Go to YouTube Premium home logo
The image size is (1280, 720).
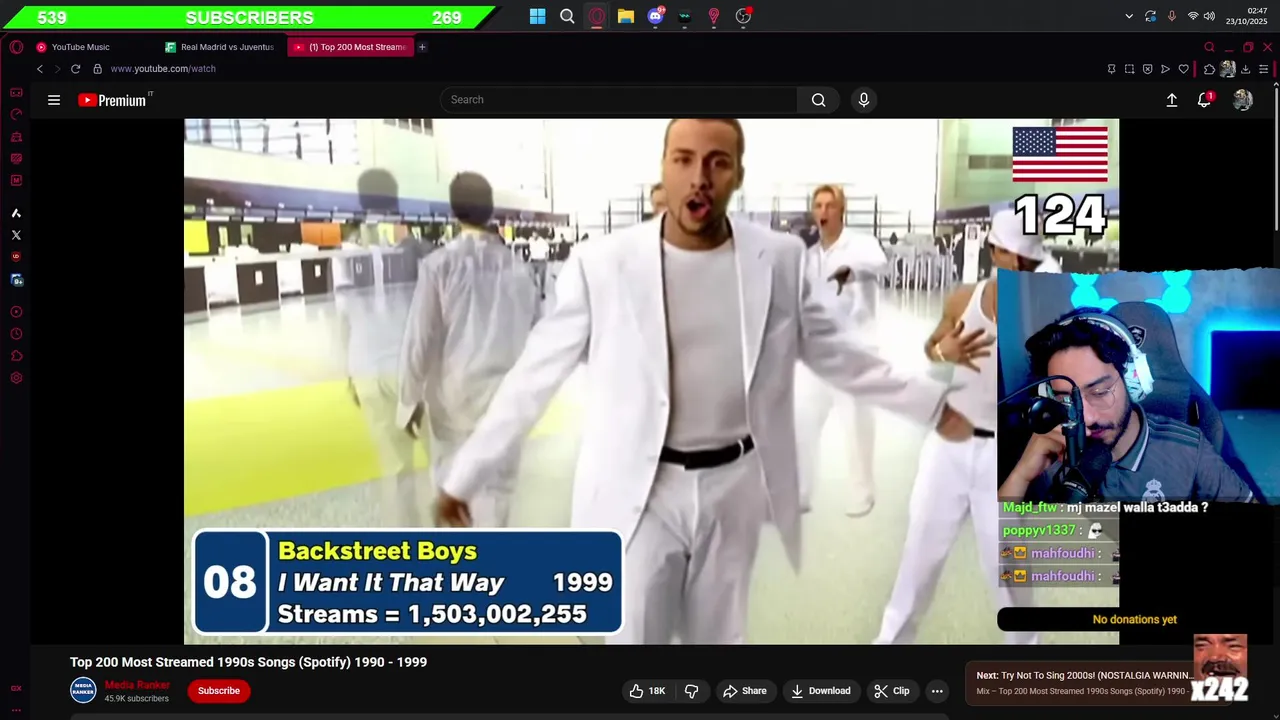click(x=113, y=100)
